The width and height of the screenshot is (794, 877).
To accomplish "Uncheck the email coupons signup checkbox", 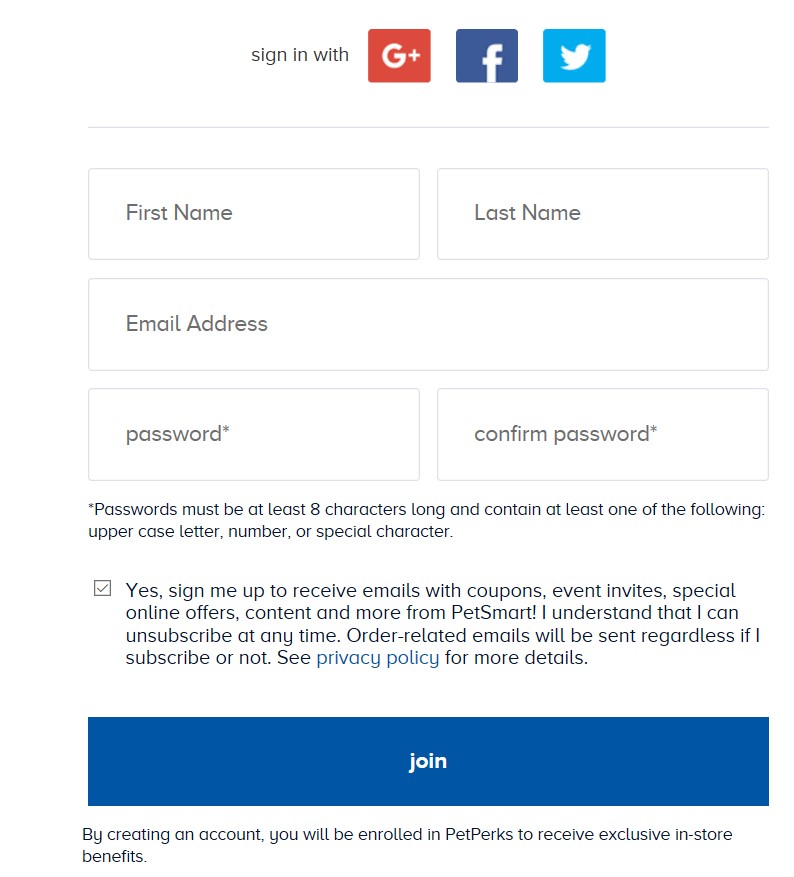I will pyautogui.click(x=102, y=588).
